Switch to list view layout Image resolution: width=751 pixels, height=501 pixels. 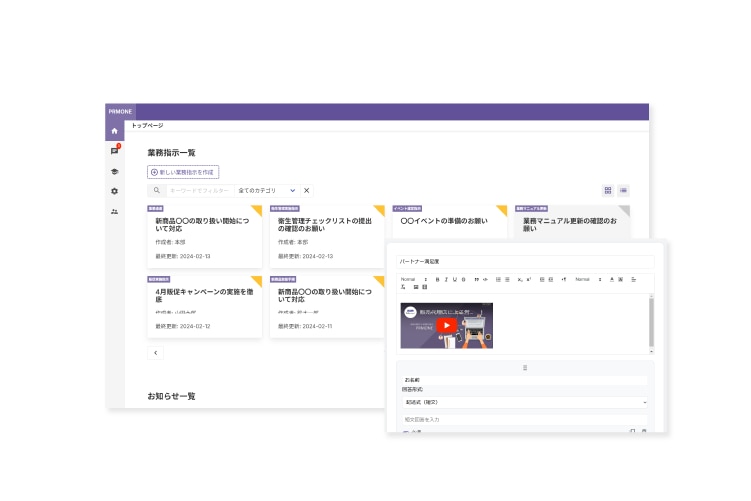pos(624,190)
